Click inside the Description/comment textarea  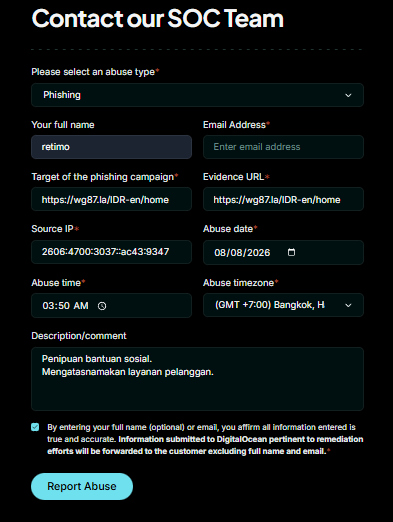197,379
